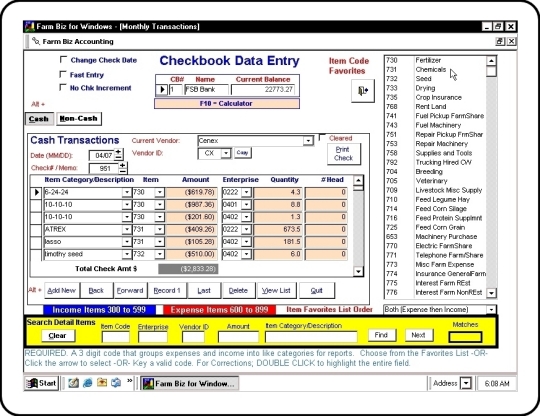Click the Enterprise search field

coord(153,337)
